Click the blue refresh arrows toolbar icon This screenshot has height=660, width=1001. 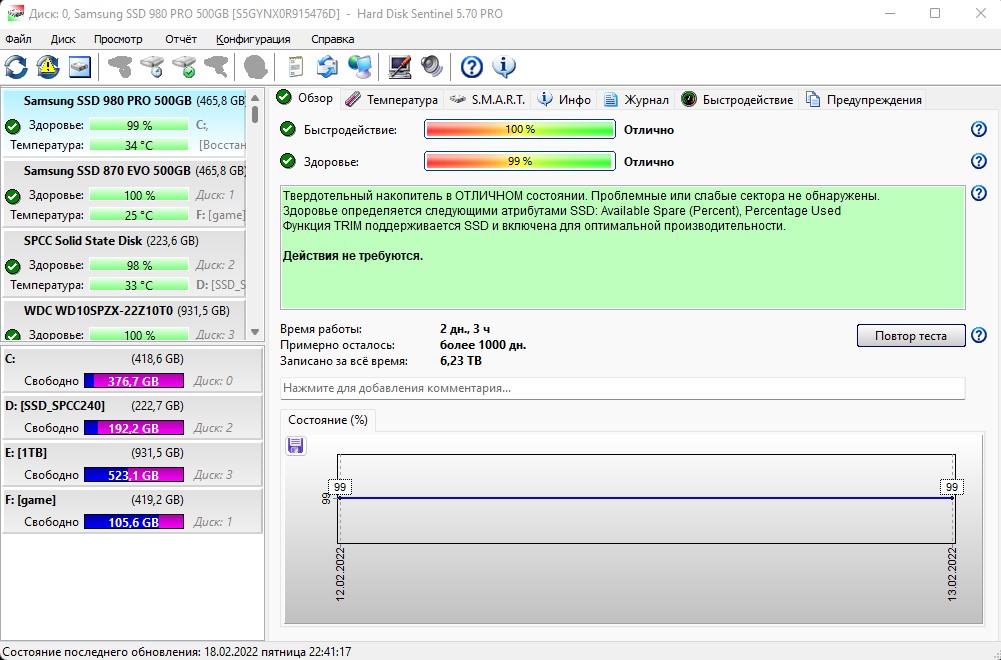pos(17,66)
